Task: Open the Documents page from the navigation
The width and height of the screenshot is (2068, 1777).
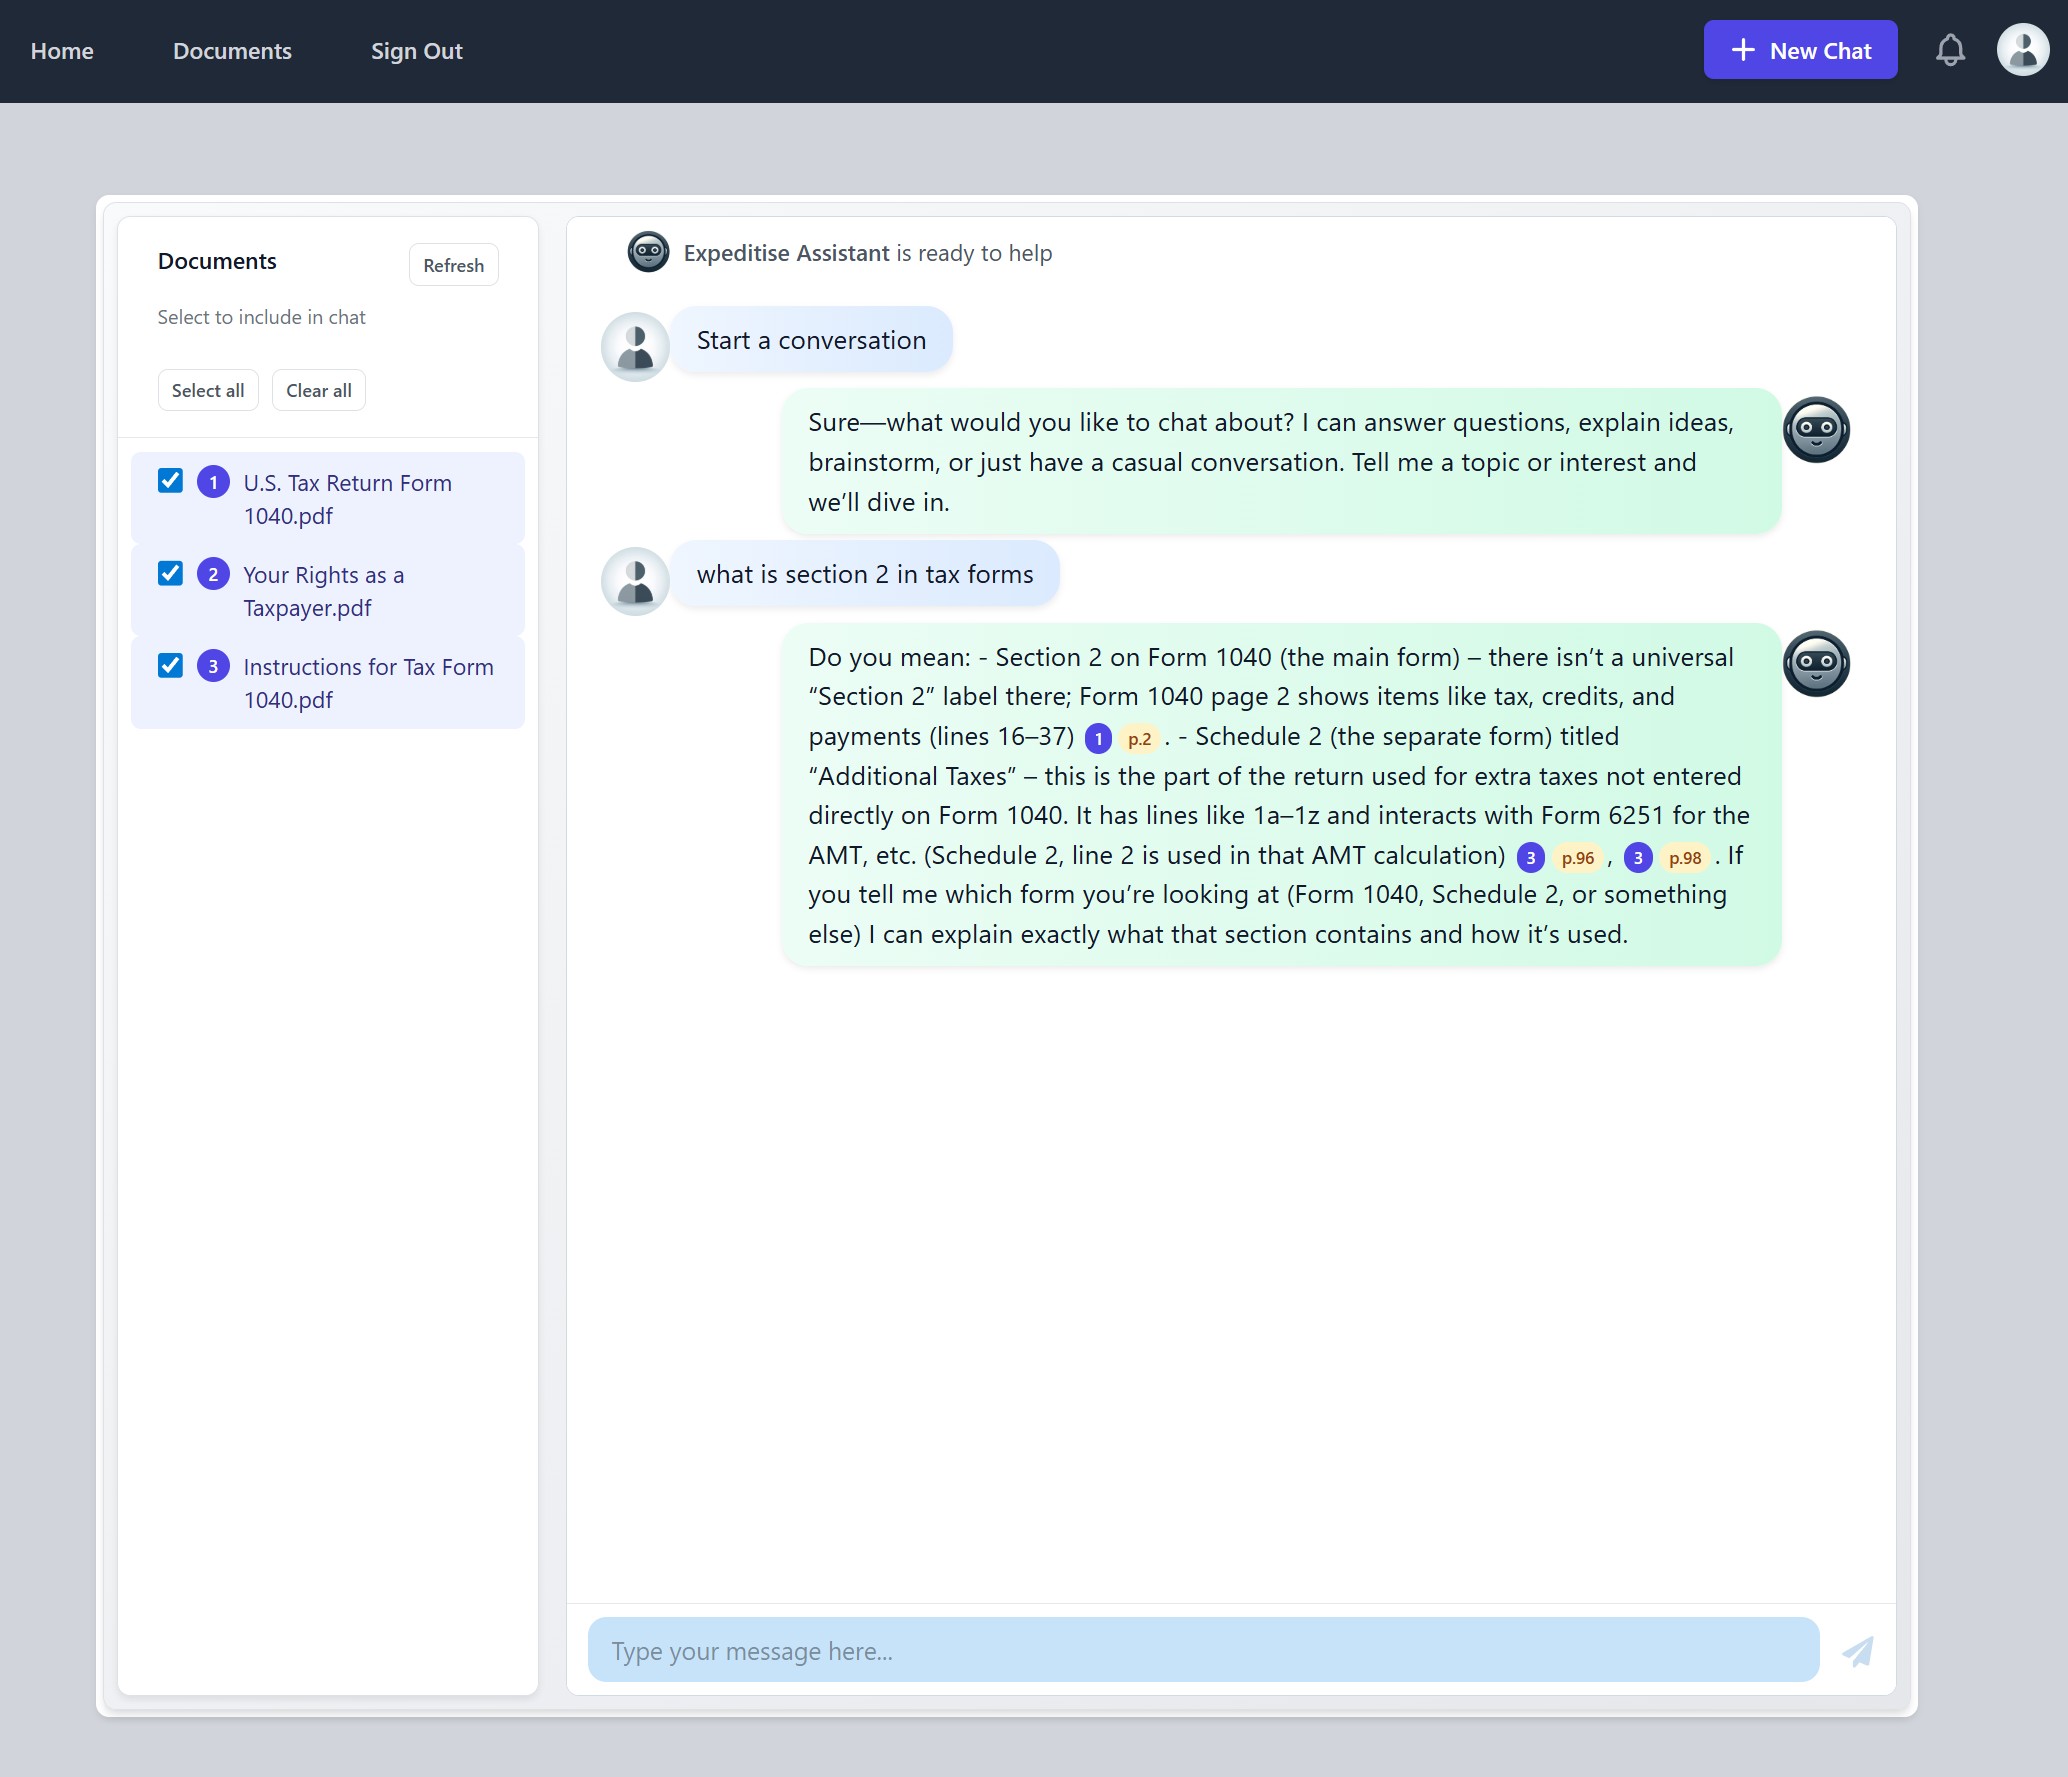Action: click(x=232, y=50)
